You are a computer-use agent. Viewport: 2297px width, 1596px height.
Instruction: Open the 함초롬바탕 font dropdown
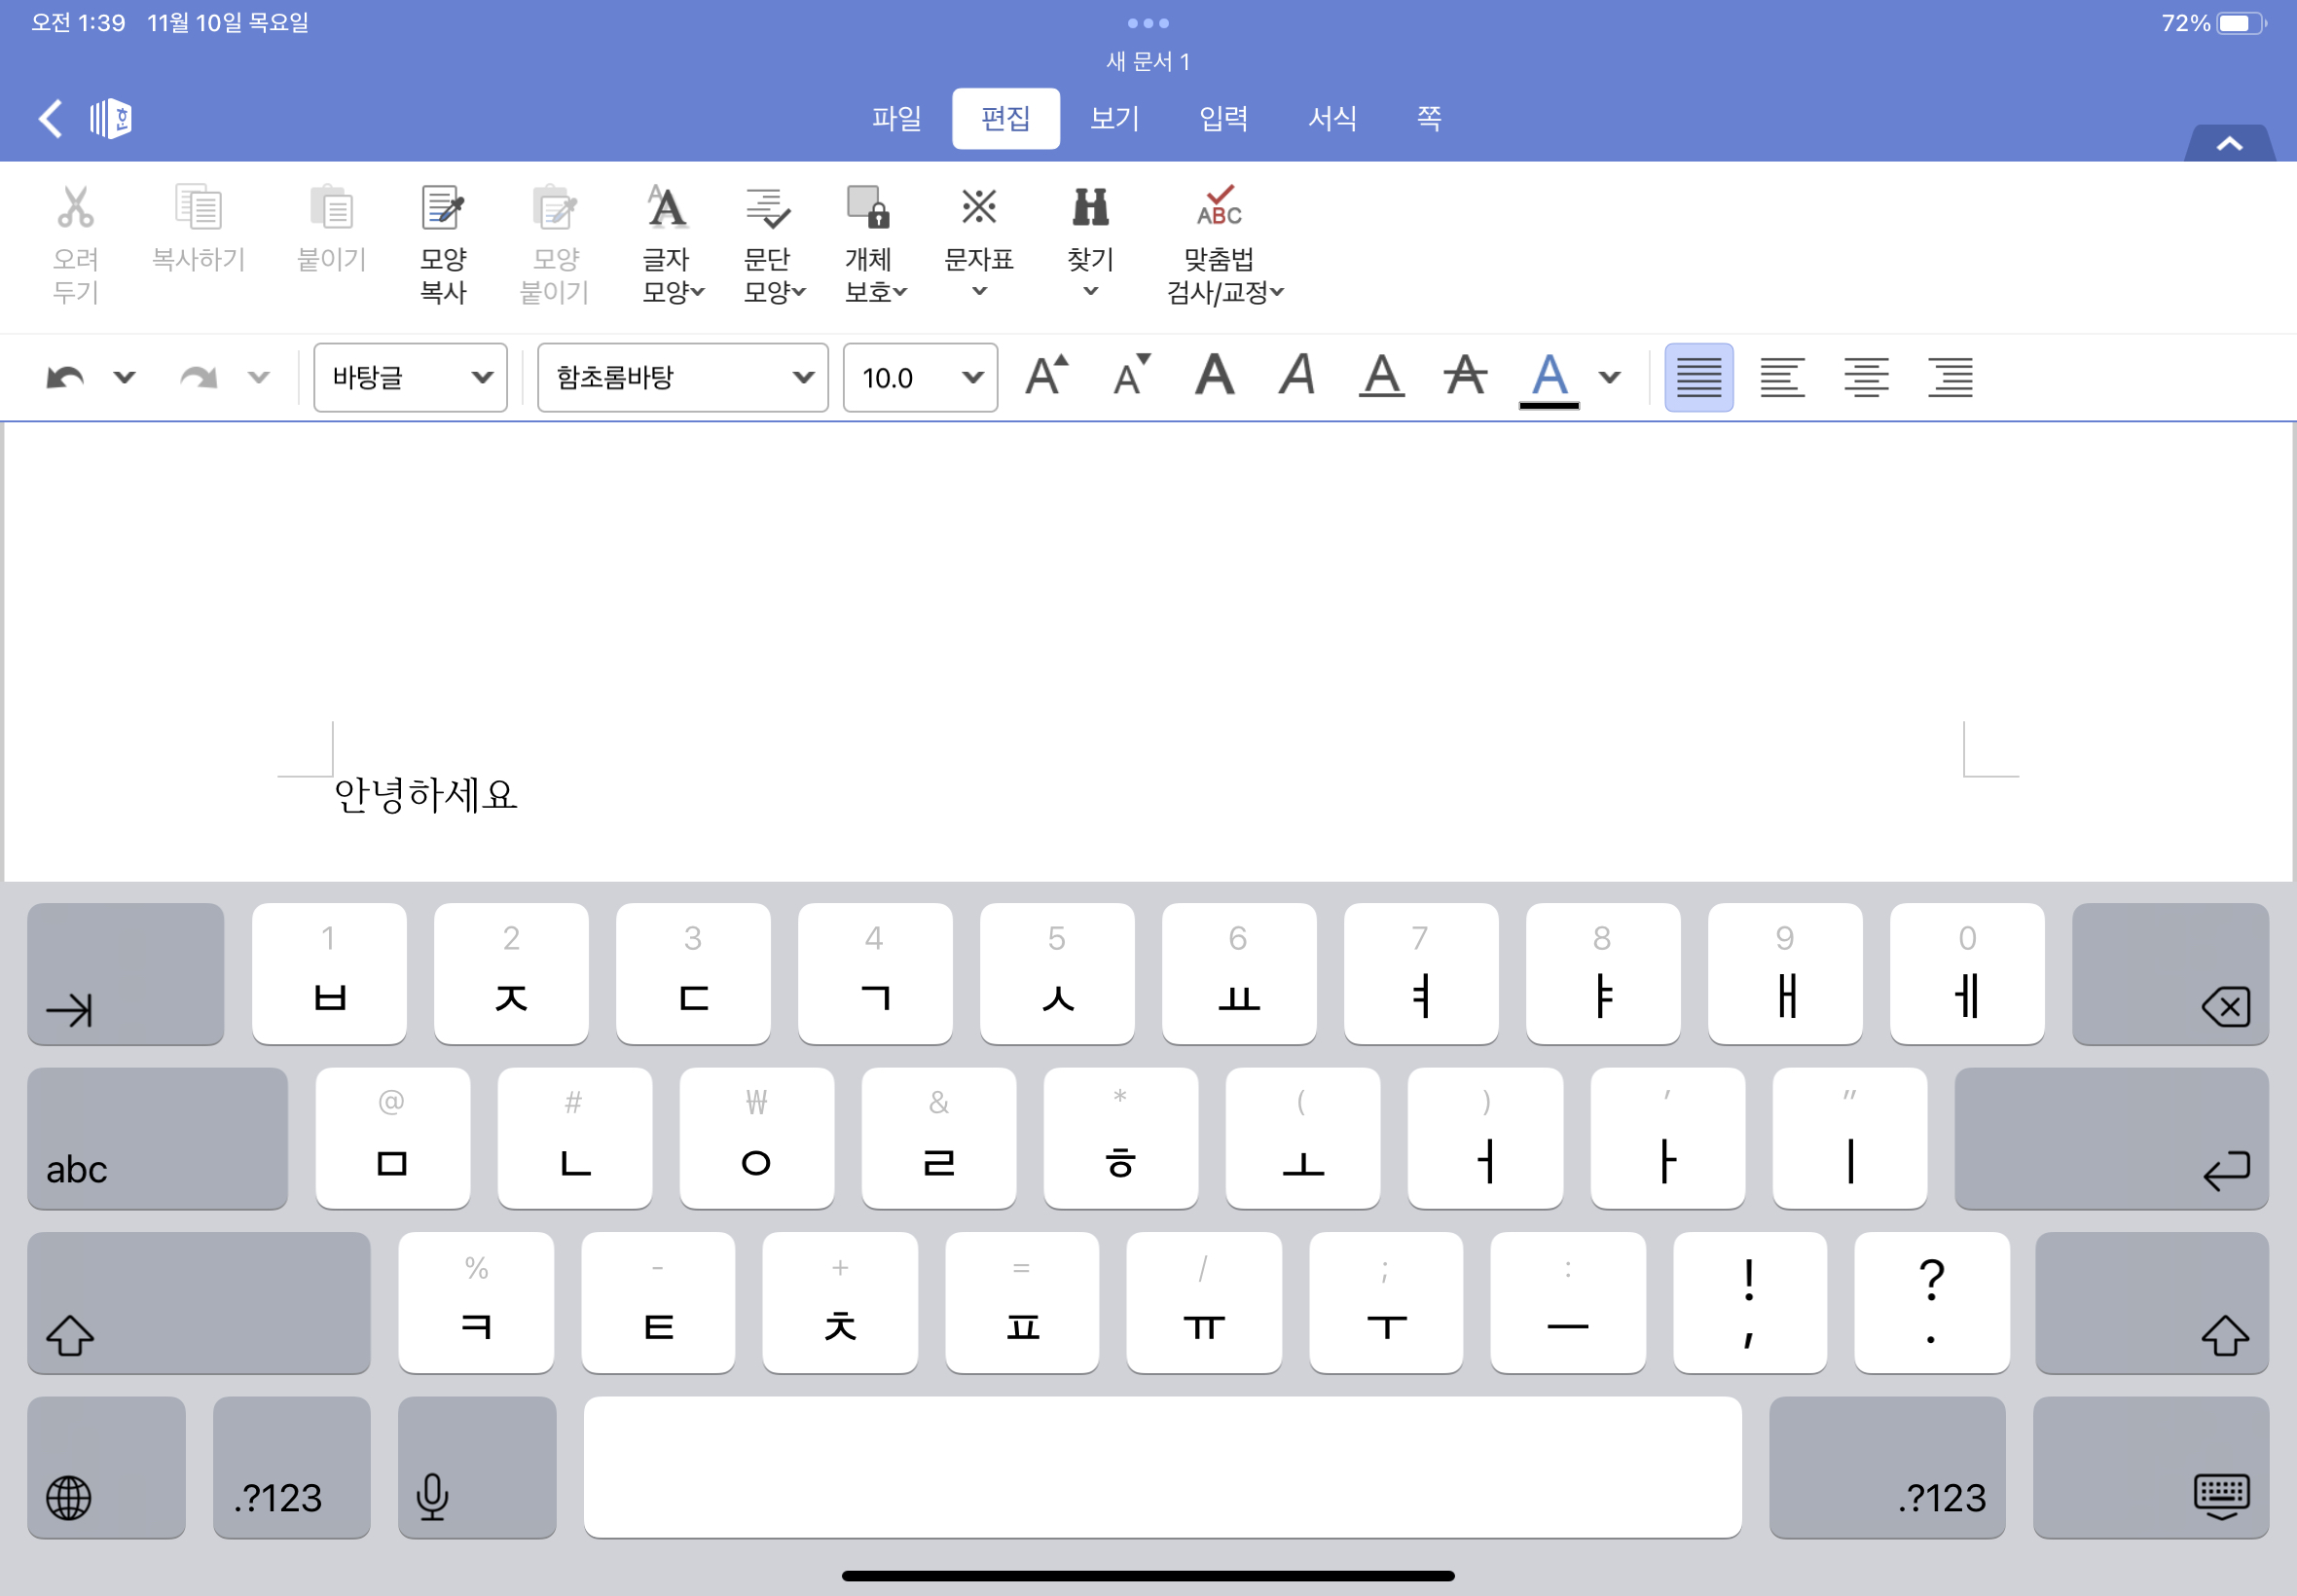coord(683,378)
